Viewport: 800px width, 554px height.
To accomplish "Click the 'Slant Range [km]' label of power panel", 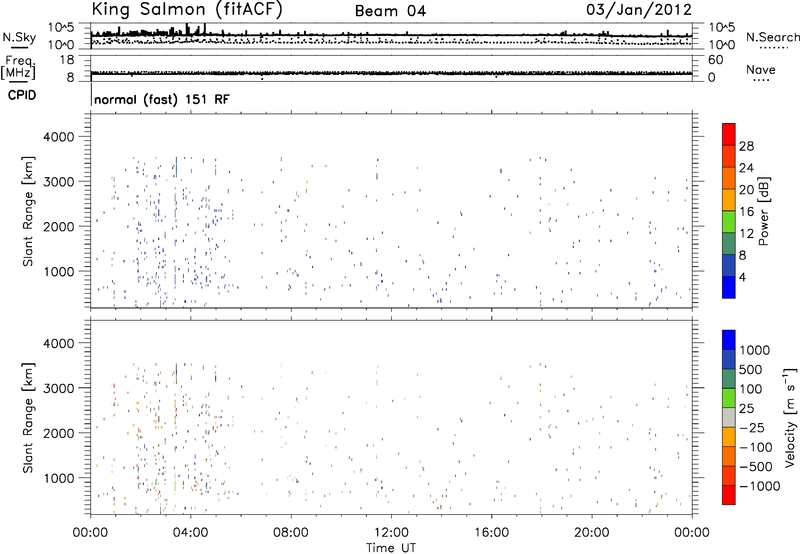I will tap(28, 211).
